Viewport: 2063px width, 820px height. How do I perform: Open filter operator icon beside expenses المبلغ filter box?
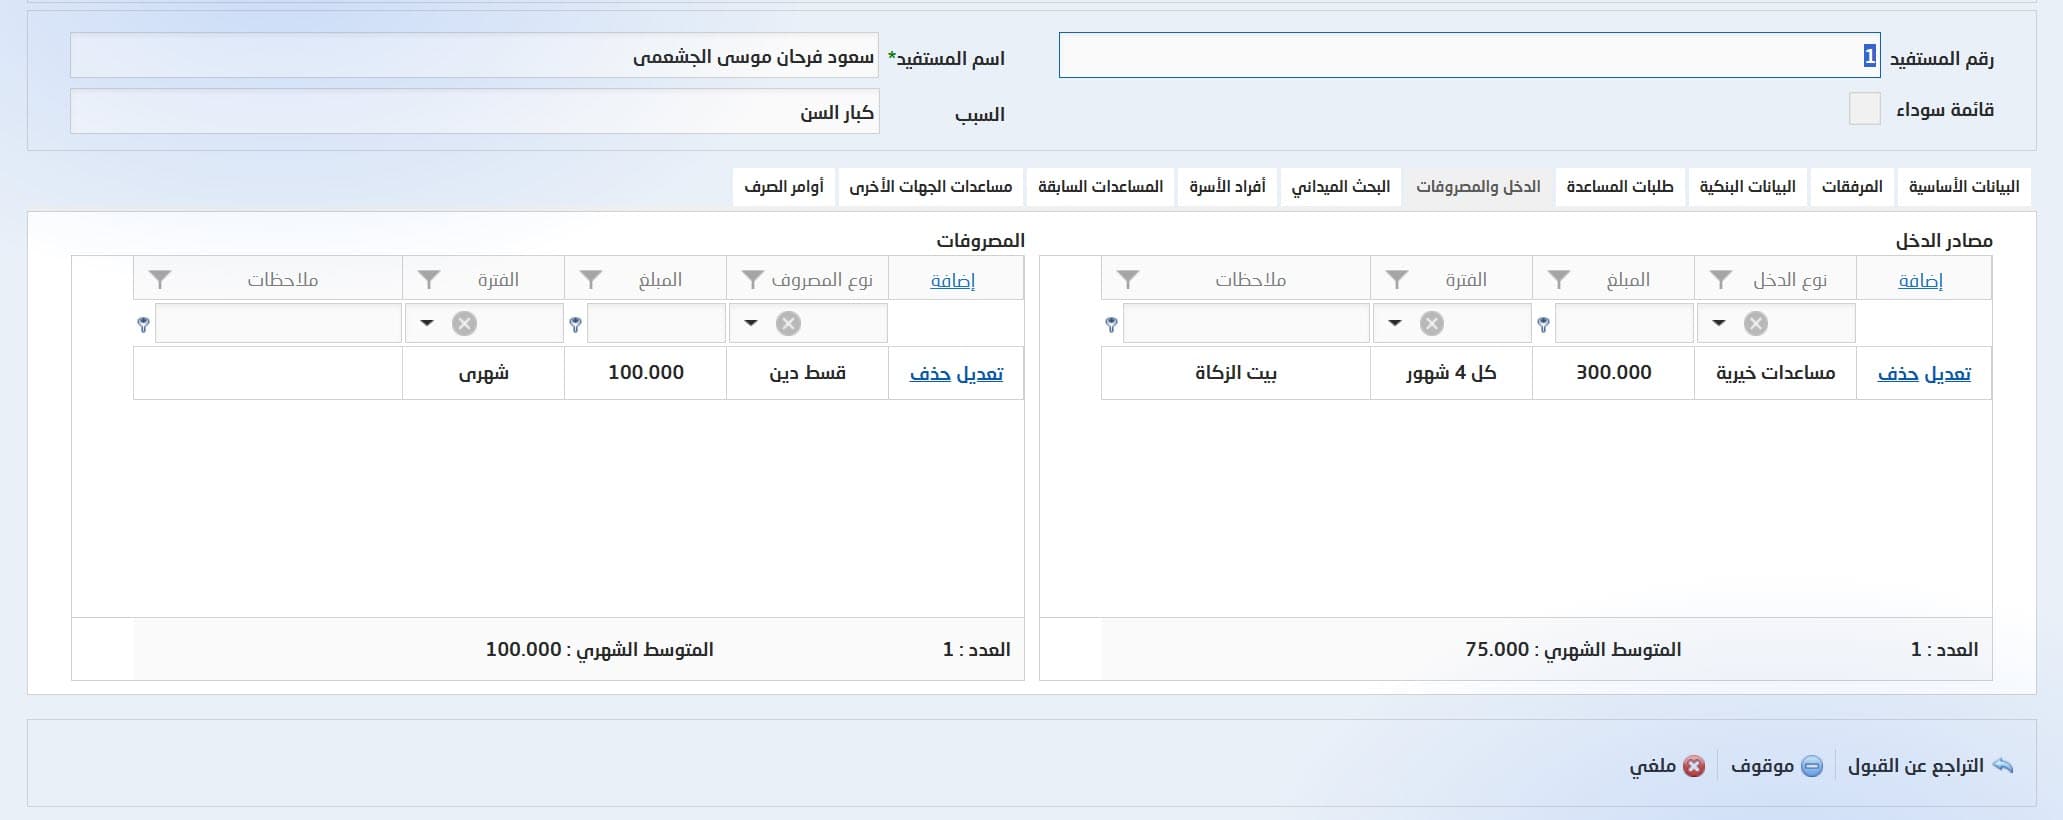pos(575,325)
